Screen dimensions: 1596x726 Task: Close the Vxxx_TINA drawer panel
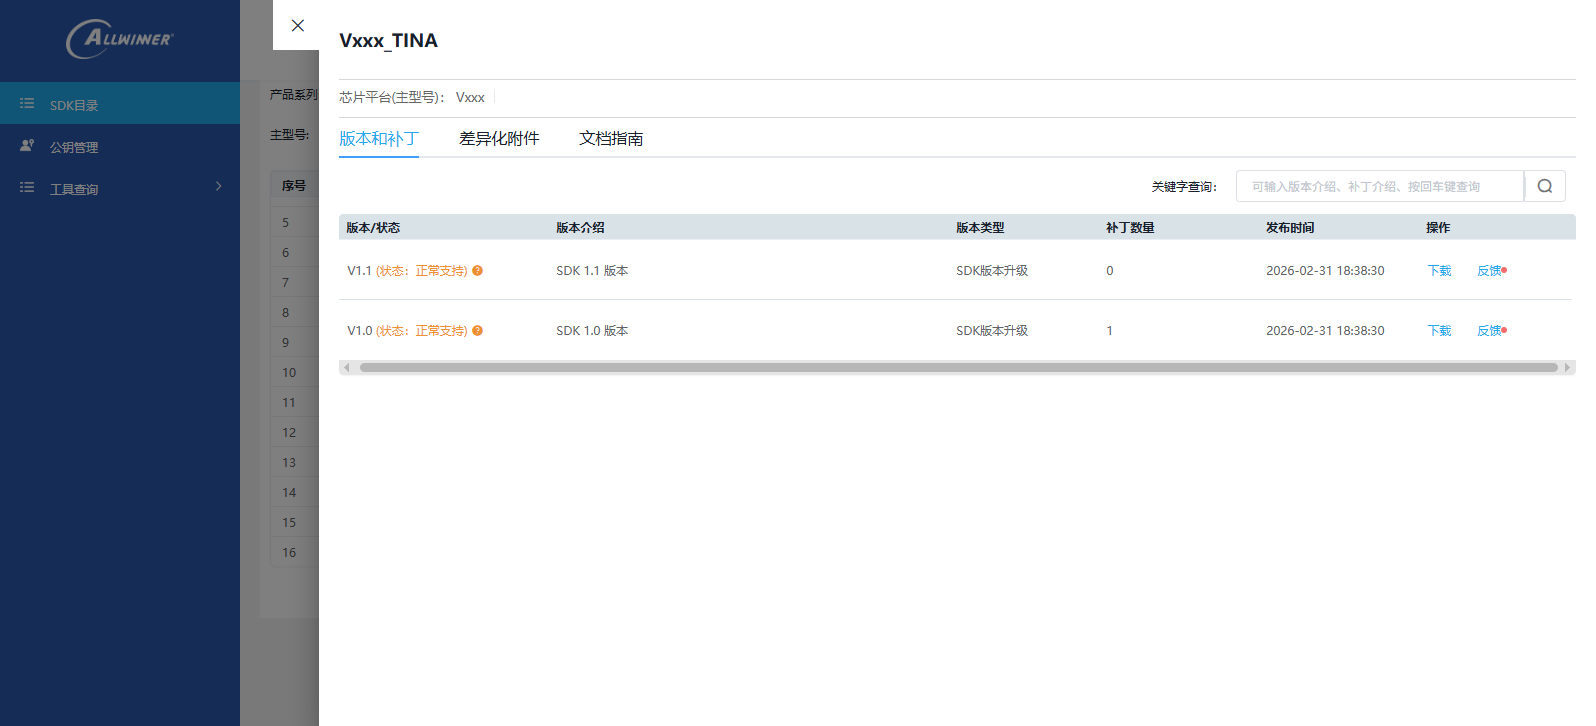pos(297,25)
